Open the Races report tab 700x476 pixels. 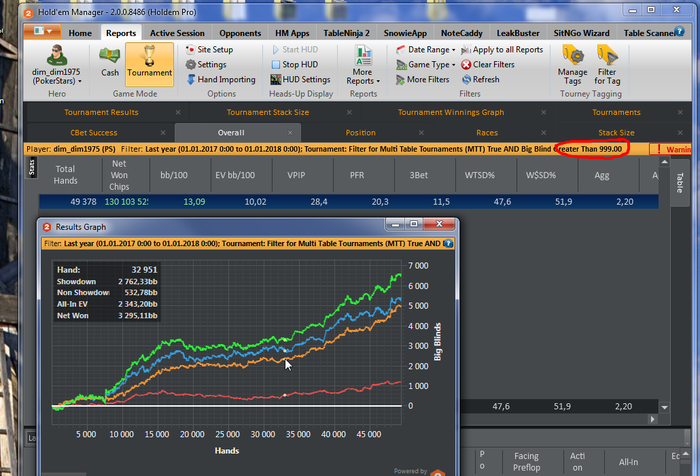[x=487, y=133]
